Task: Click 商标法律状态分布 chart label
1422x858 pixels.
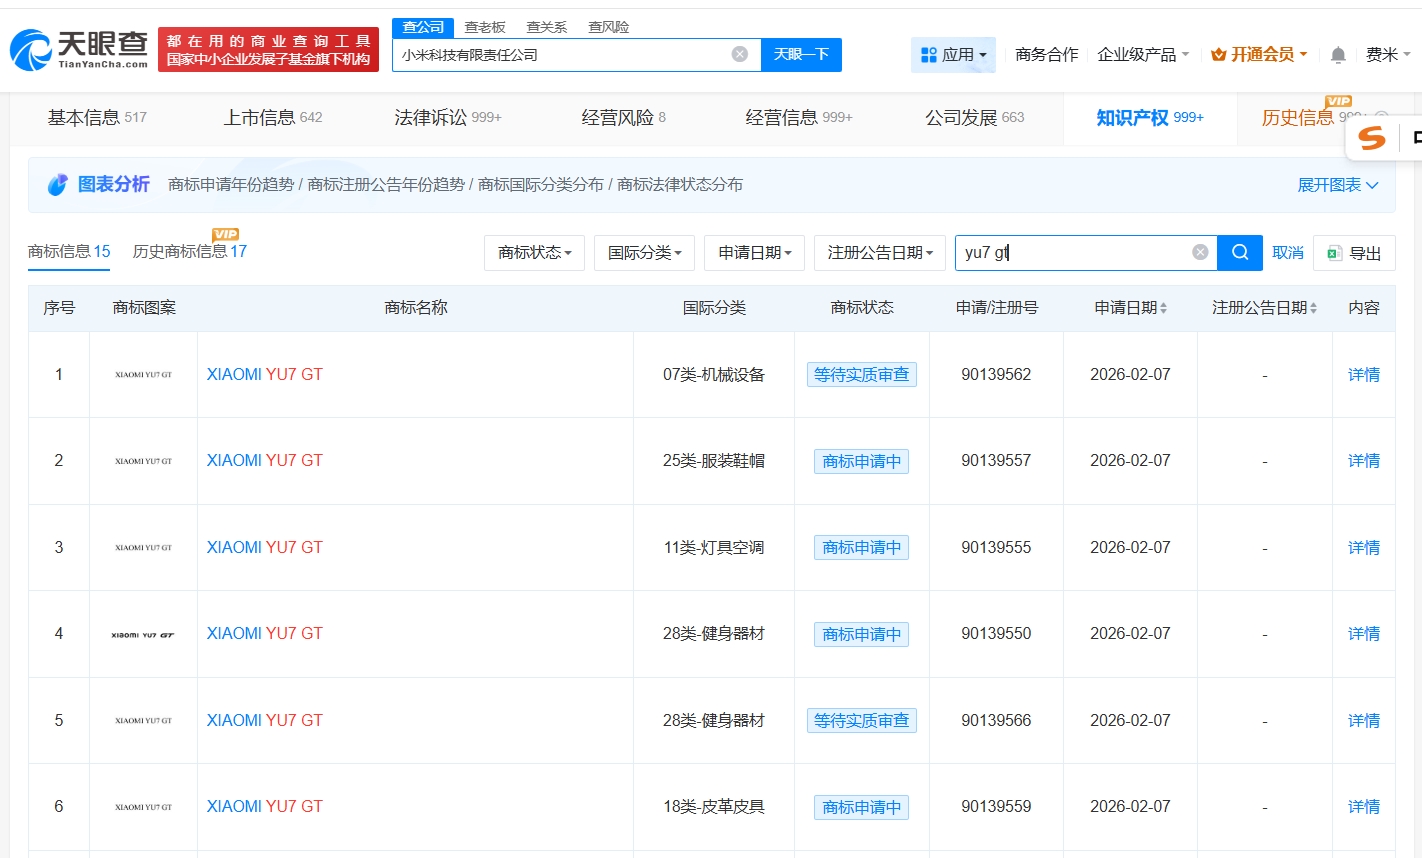Action: tap(680, 185)
